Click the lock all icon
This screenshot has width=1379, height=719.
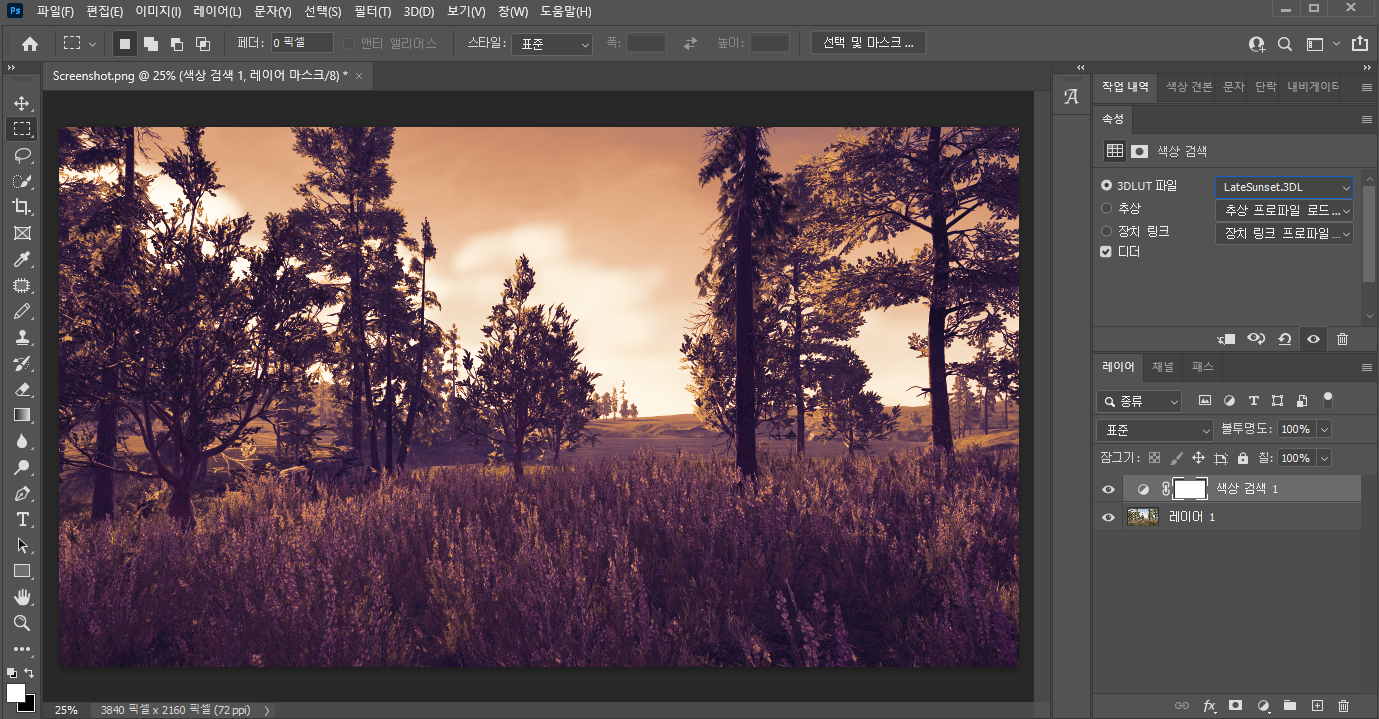point(1243,458)
